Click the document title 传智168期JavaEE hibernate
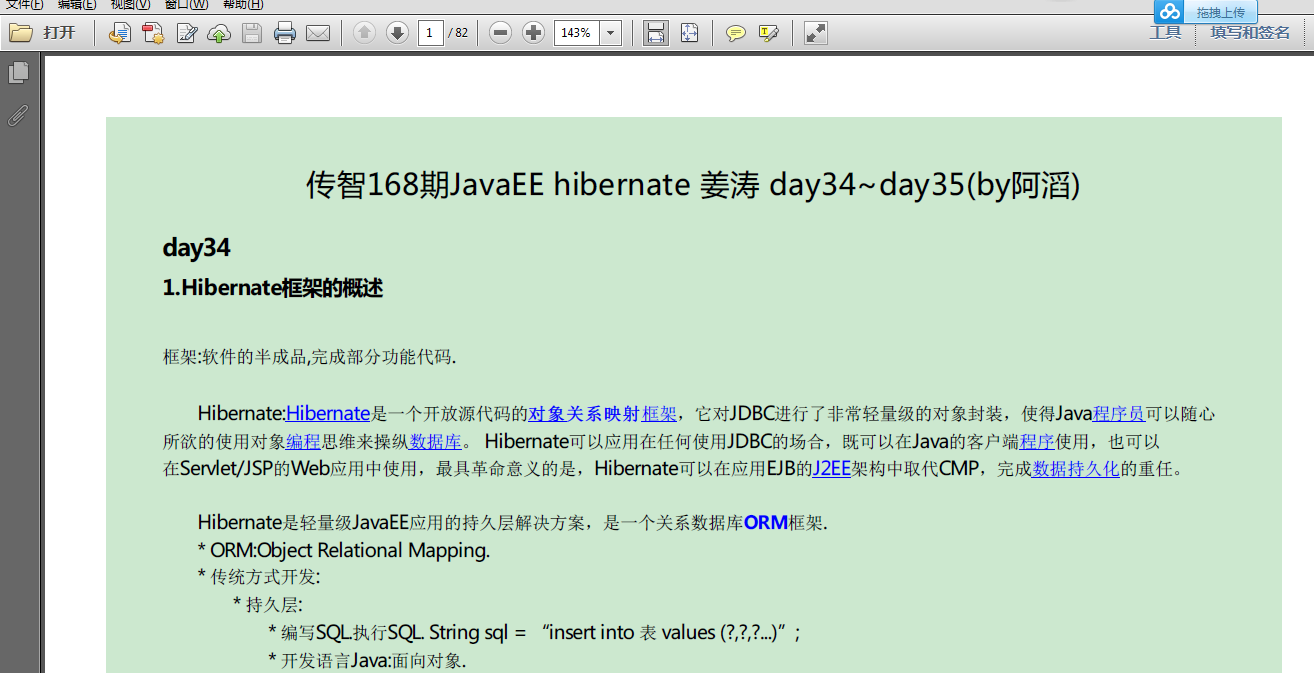 tap(693, 185)
